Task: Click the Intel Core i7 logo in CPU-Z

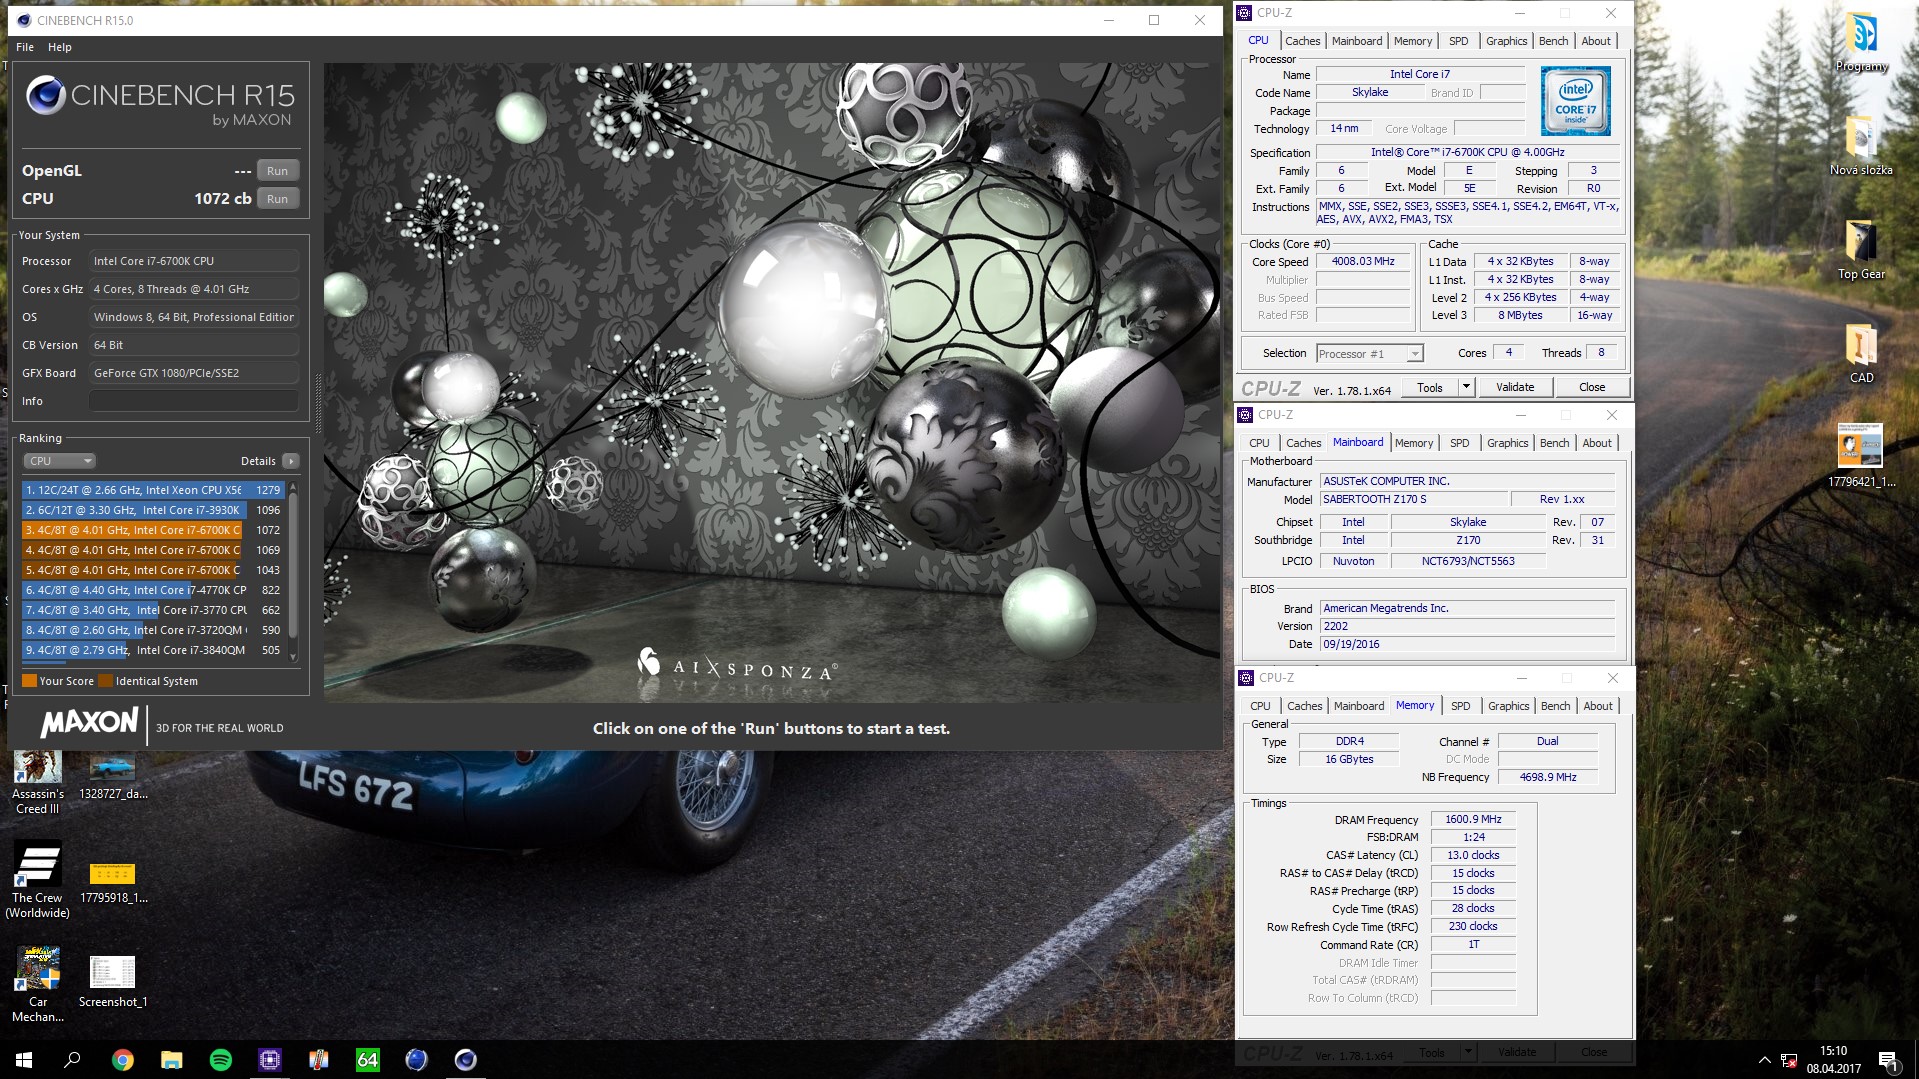Action: coord(1575,101)
